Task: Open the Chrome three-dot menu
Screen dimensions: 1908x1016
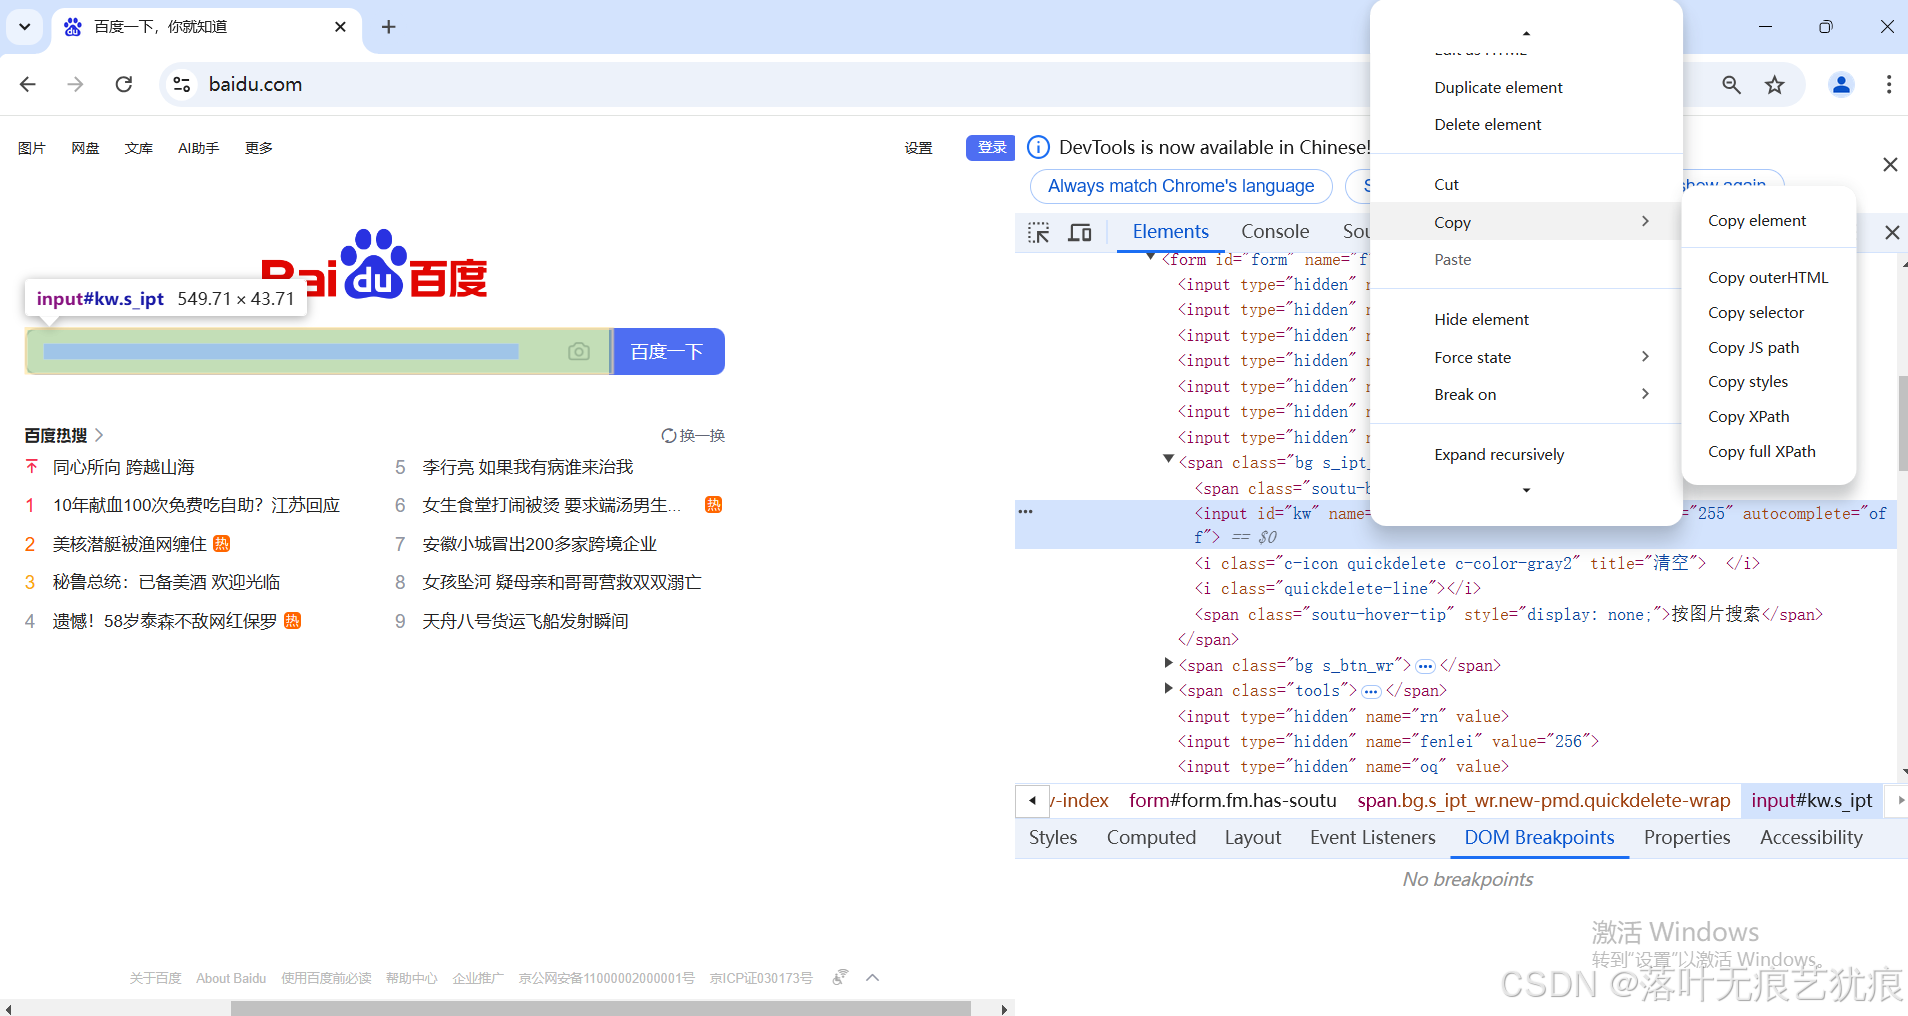Action: click(1889, 85)
